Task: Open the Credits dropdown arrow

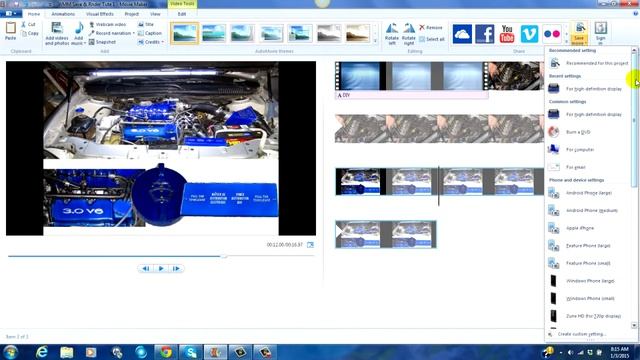Action: (162, 42)
